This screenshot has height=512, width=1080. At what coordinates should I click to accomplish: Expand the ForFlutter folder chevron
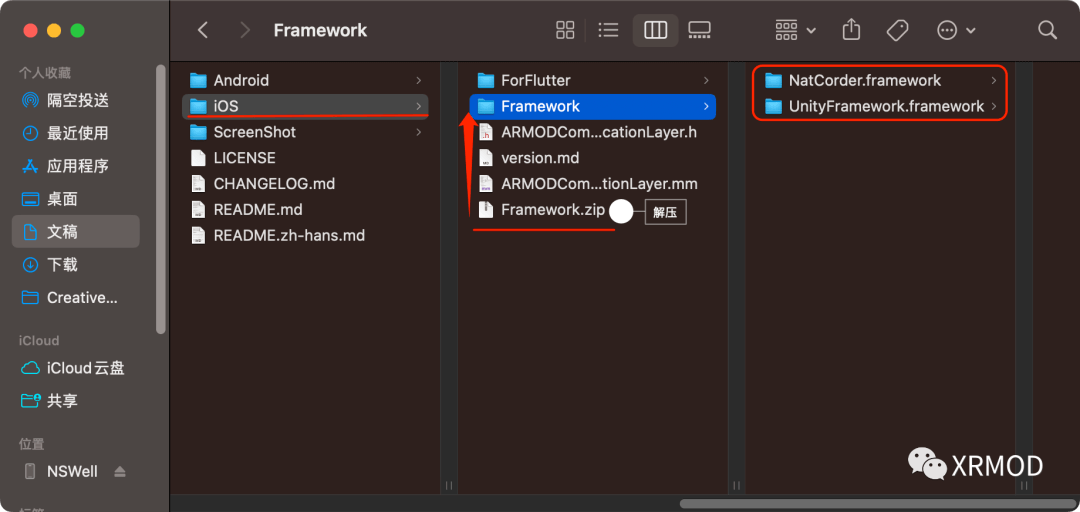[706, 81]
